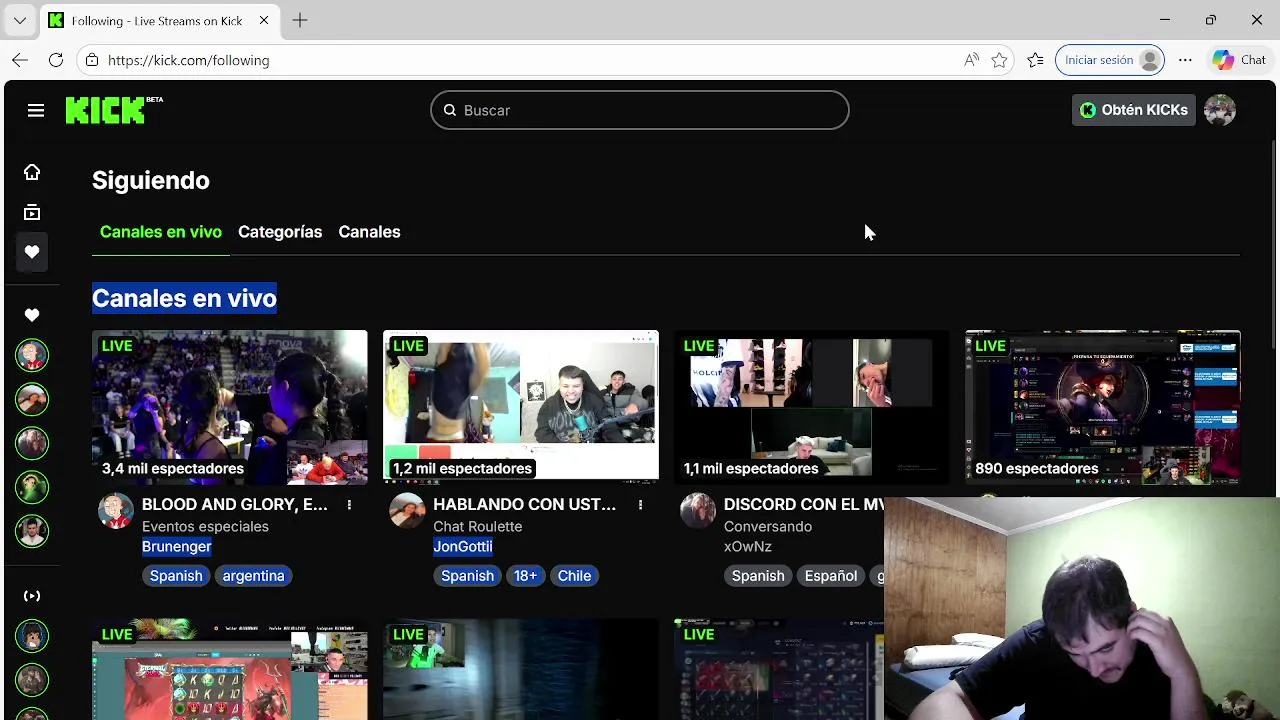The width and height of the screenshot is (1280, 720).
Task: Open DISCORD CON EL stream thumbnail
Action: (812, 407)
